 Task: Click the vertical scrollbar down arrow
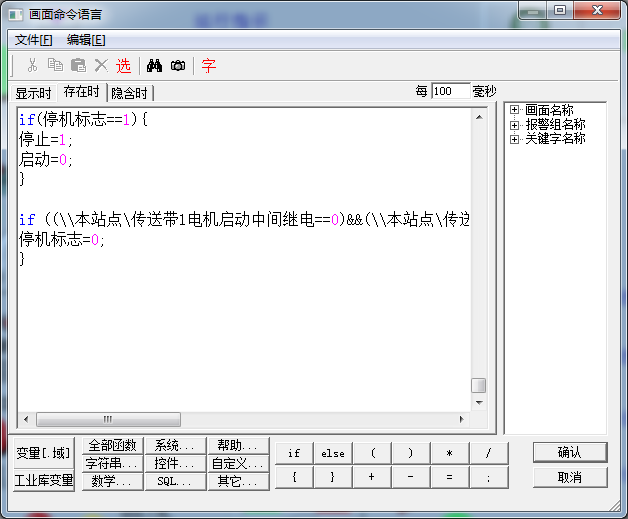click(479, 402)
